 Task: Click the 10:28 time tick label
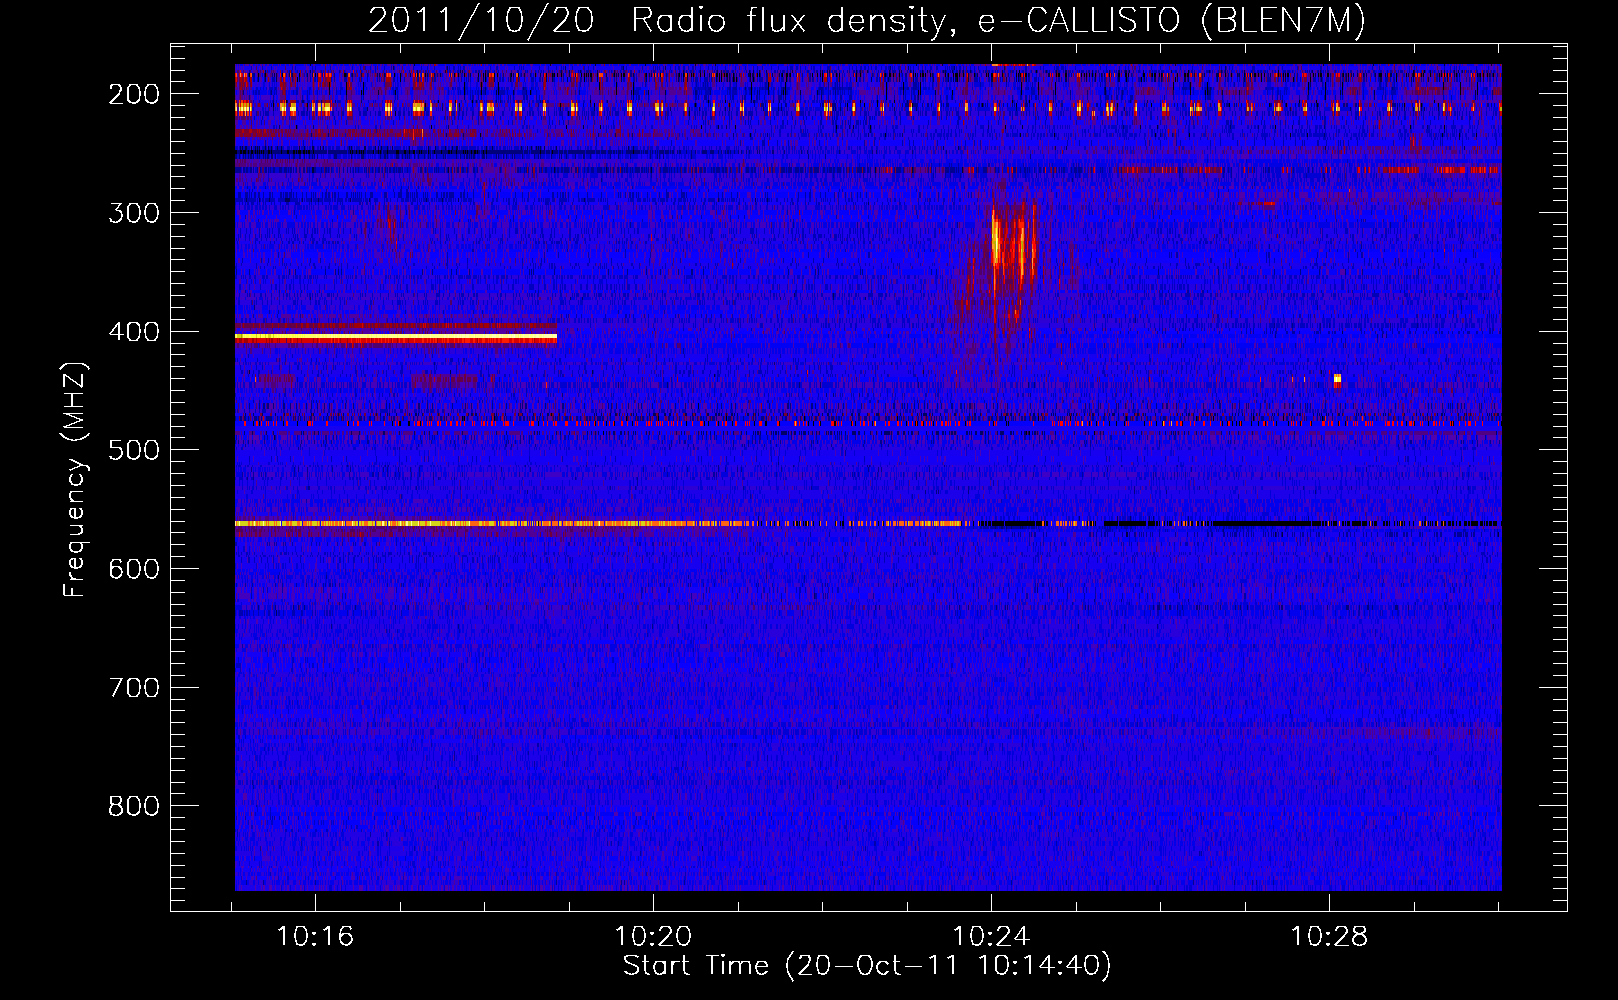1329,937
